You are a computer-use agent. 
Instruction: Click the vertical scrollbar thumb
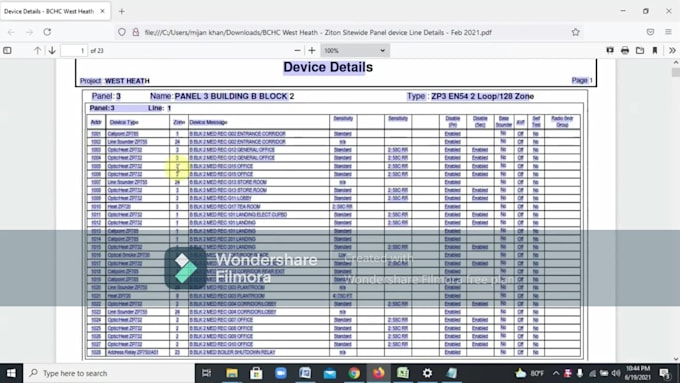point(676,72)
